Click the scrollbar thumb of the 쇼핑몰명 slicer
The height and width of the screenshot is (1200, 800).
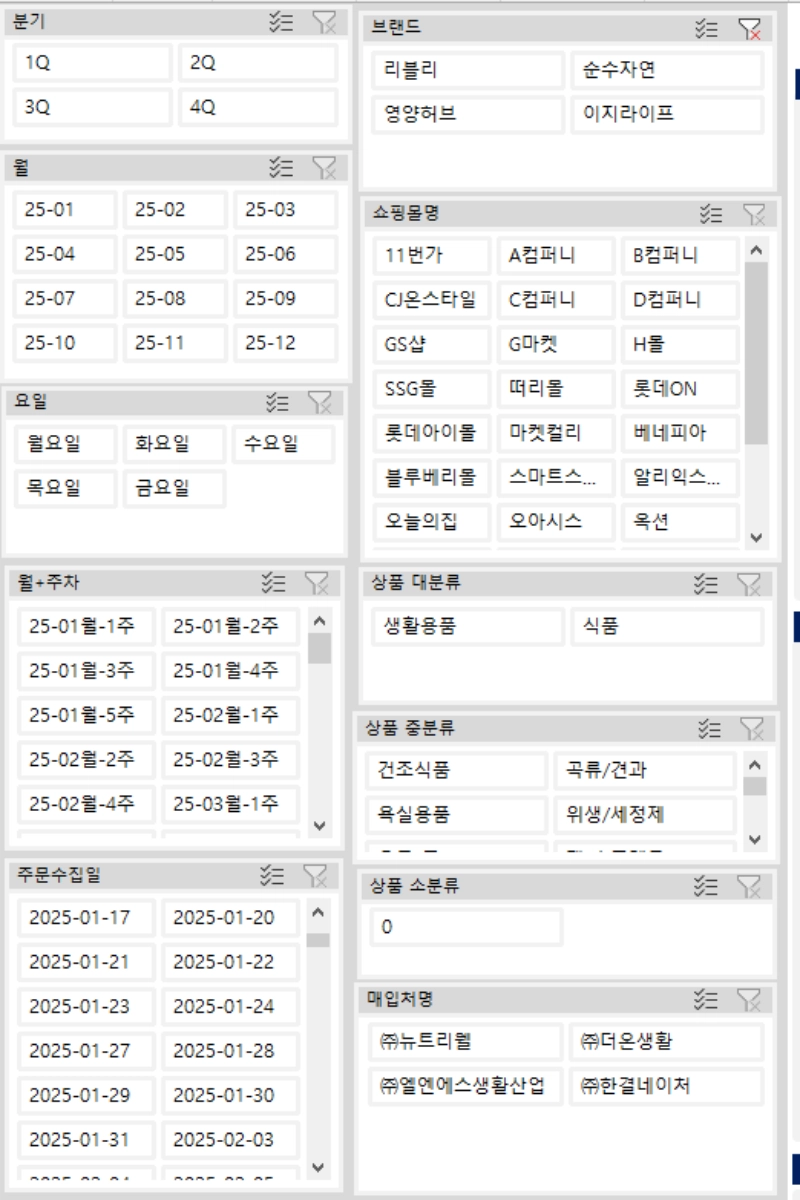click(756, 353)
